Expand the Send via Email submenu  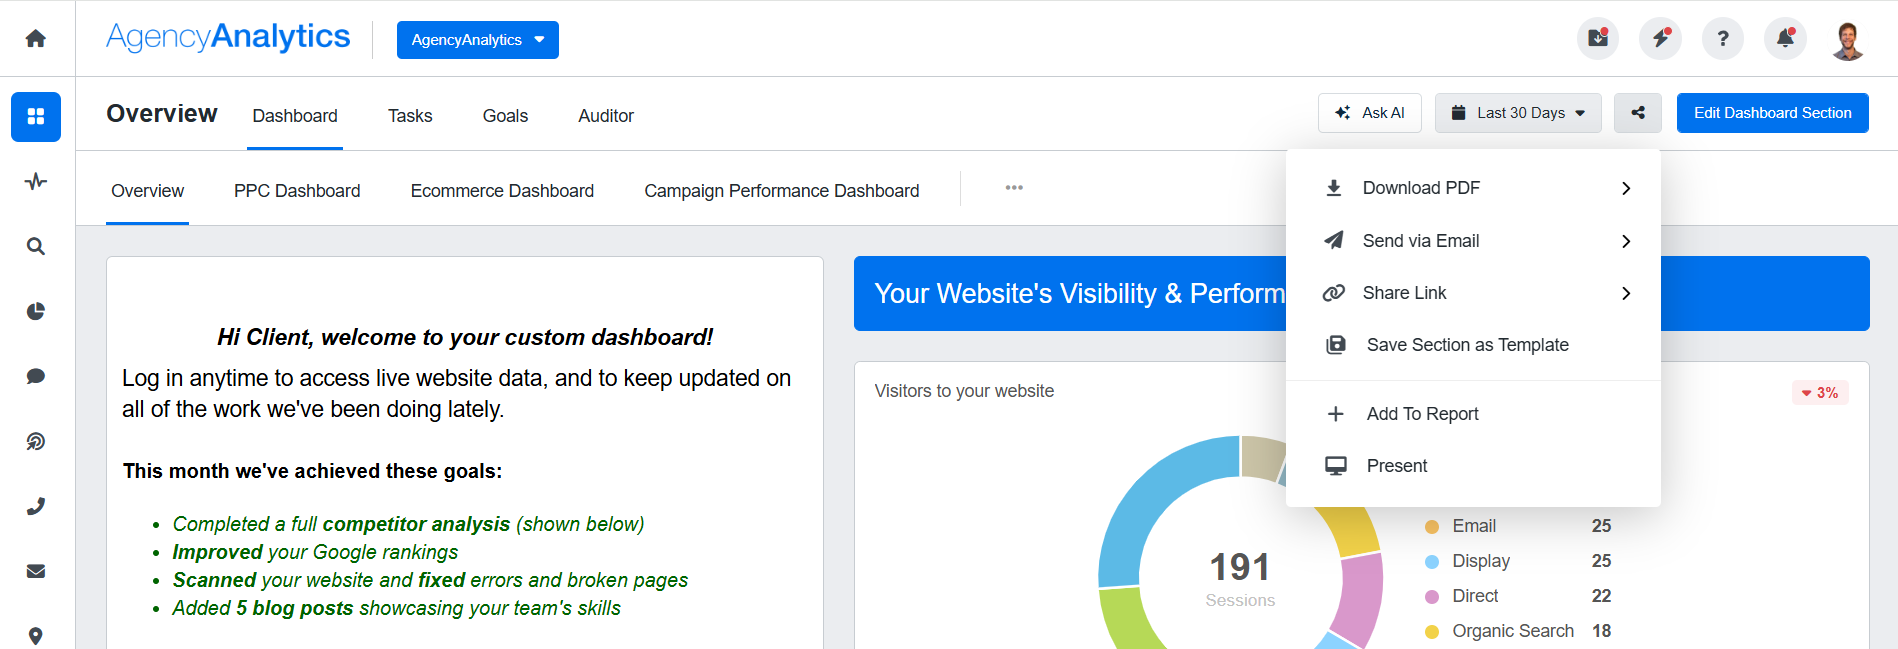[x=1473, y=241]
